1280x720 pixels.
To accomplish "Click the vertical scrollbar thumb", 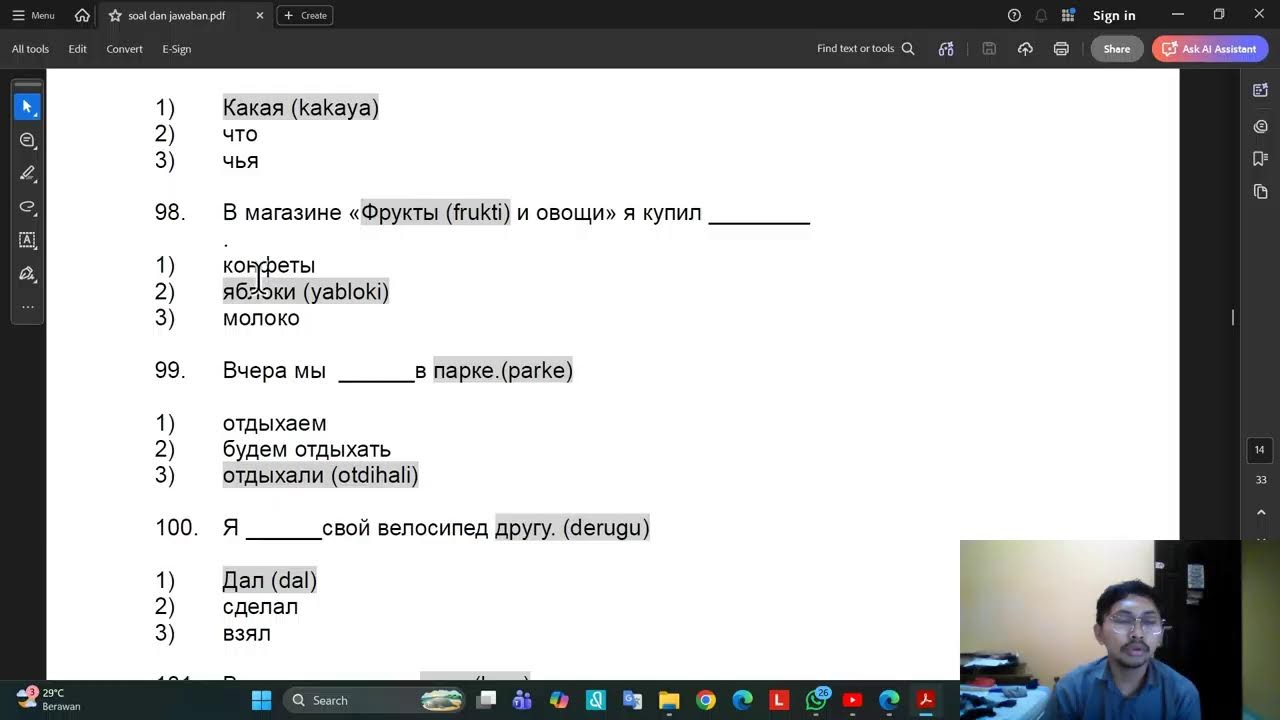I will [x=1233, y=317].
